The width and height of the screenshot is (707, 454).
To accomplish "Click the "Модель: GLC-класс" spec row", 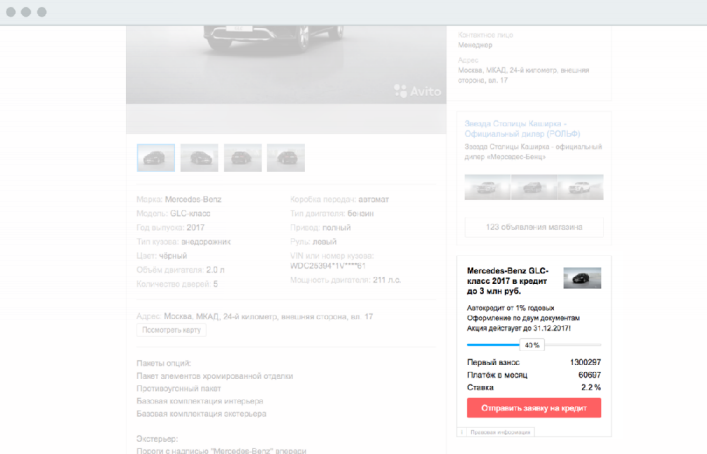I will pos(173,213).
